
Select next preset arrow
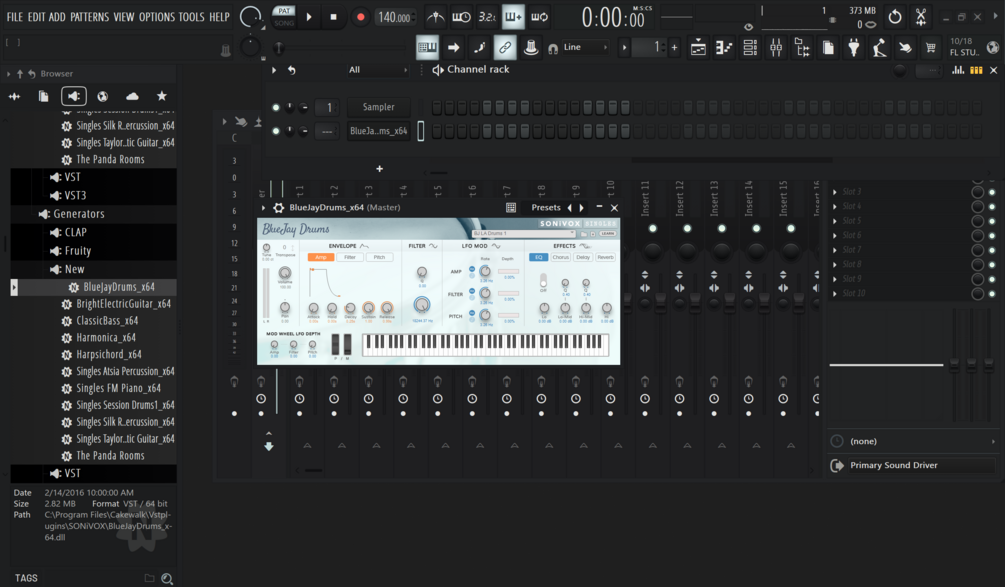point(582,208)
